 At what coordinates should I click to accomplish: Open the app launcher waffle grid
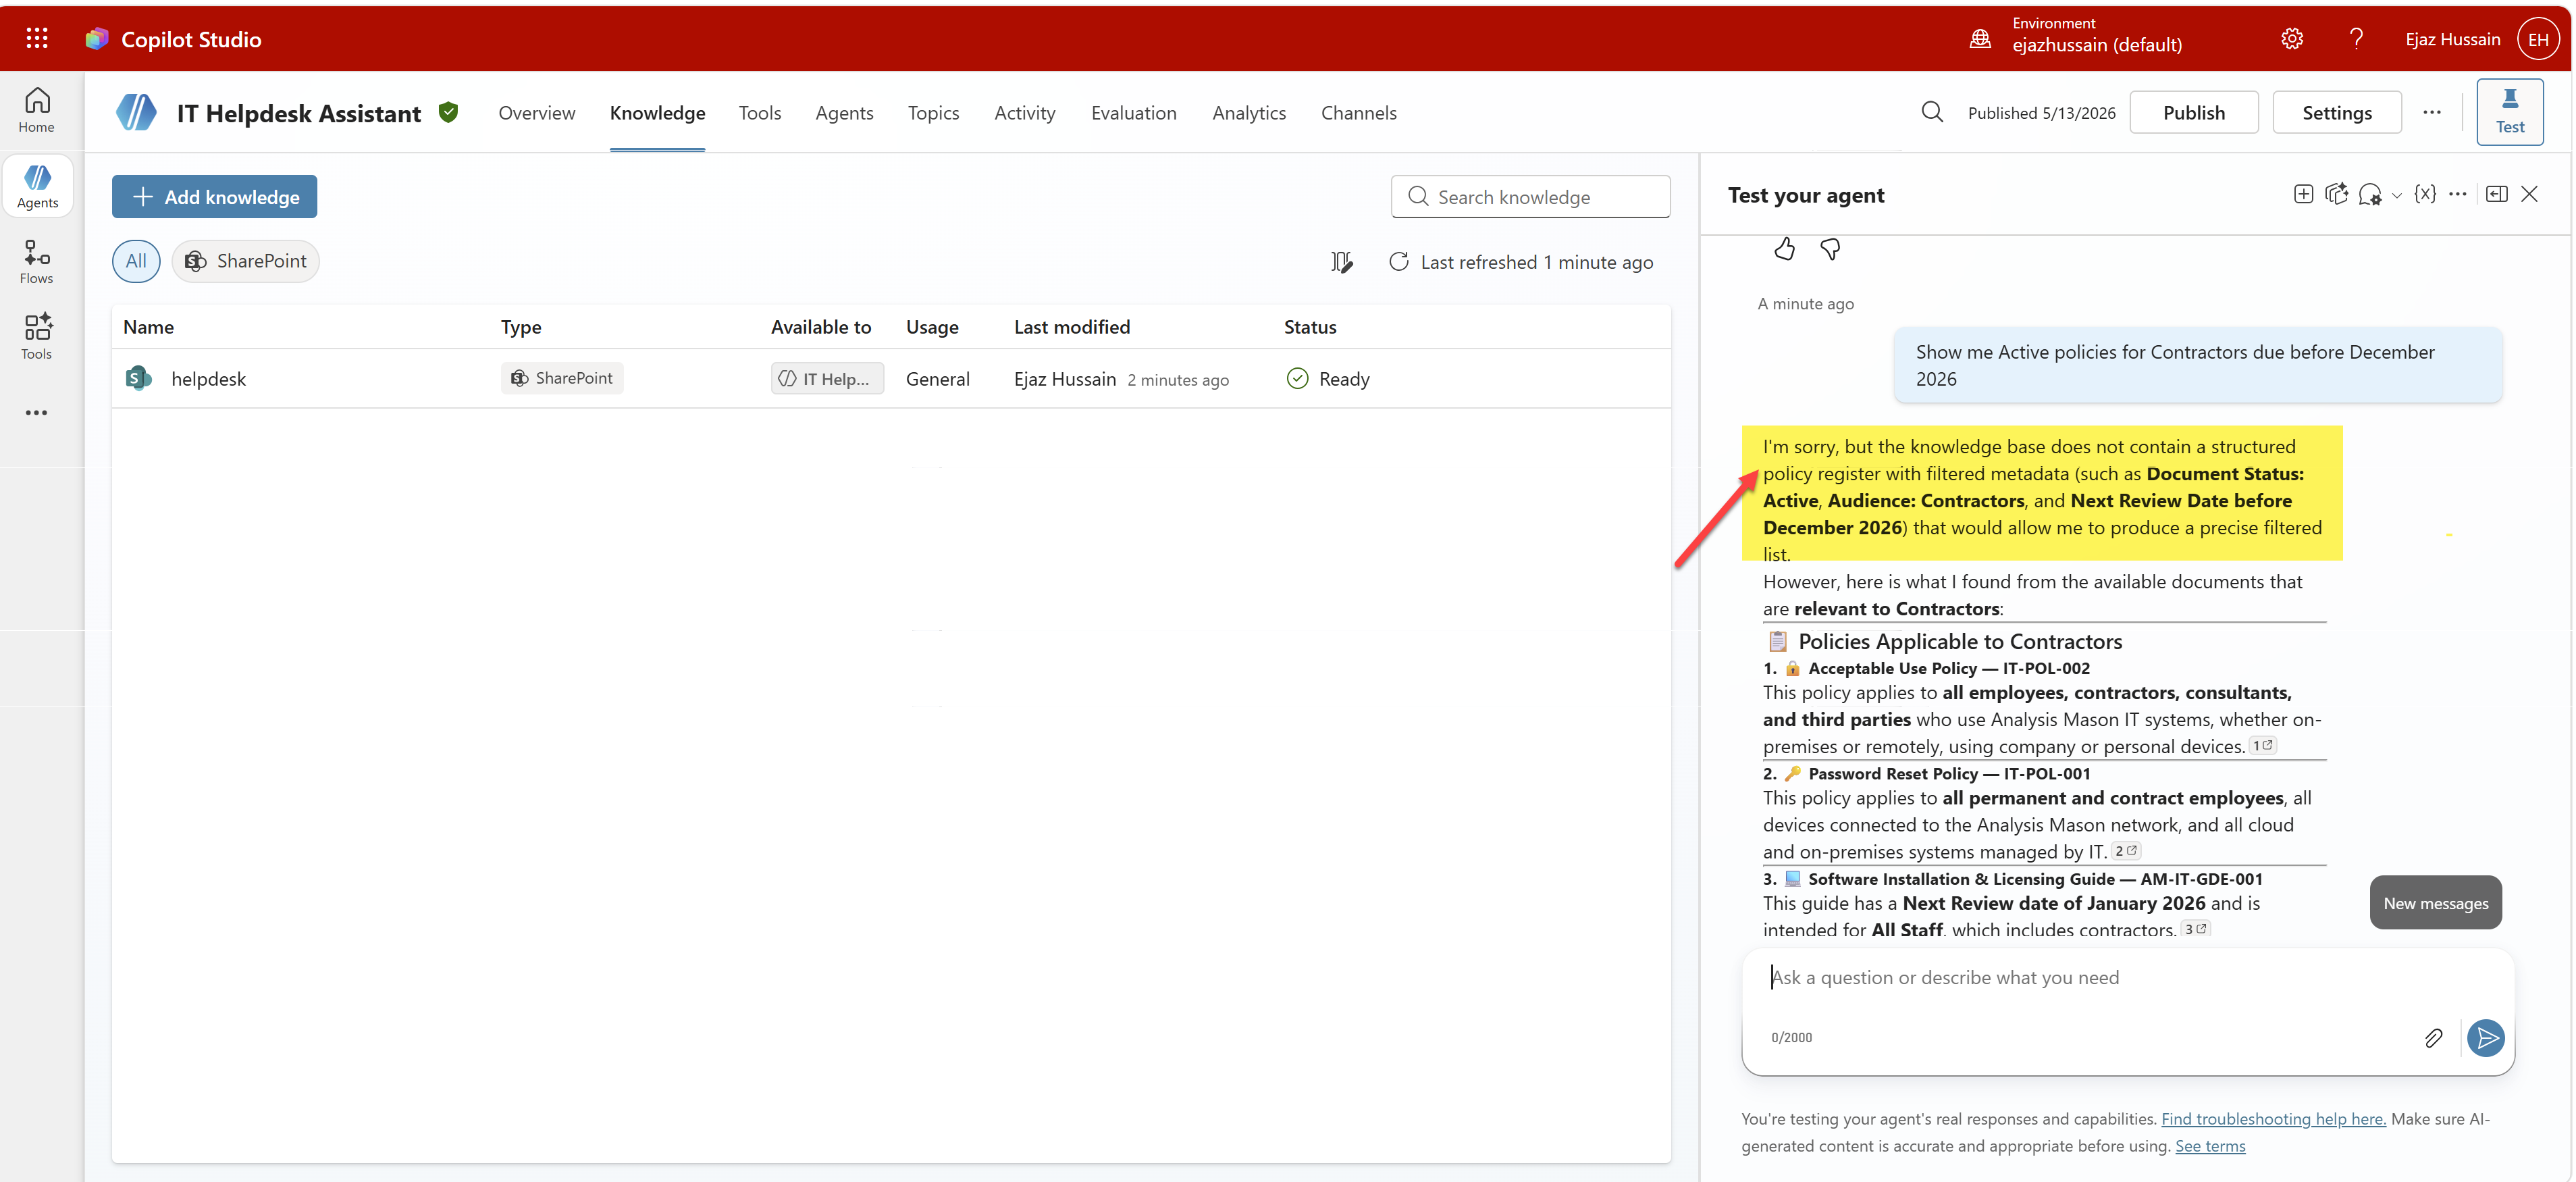pyautogui.click(x=37, y=38)
